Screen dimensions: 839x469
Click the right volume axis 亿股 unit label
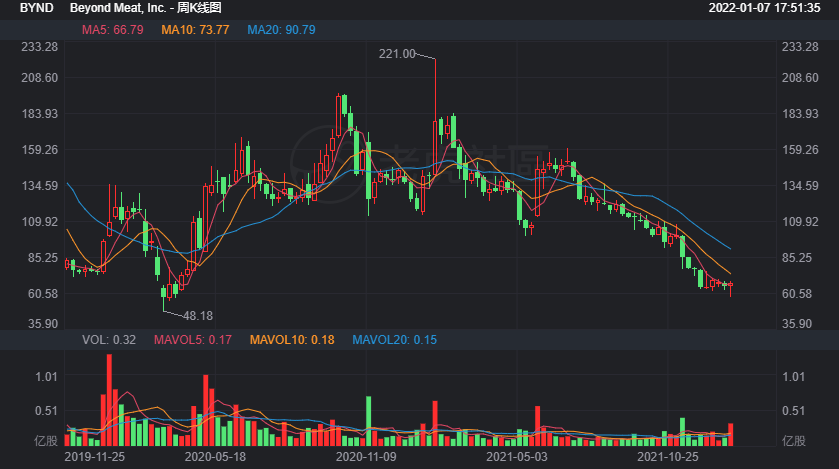794,441
